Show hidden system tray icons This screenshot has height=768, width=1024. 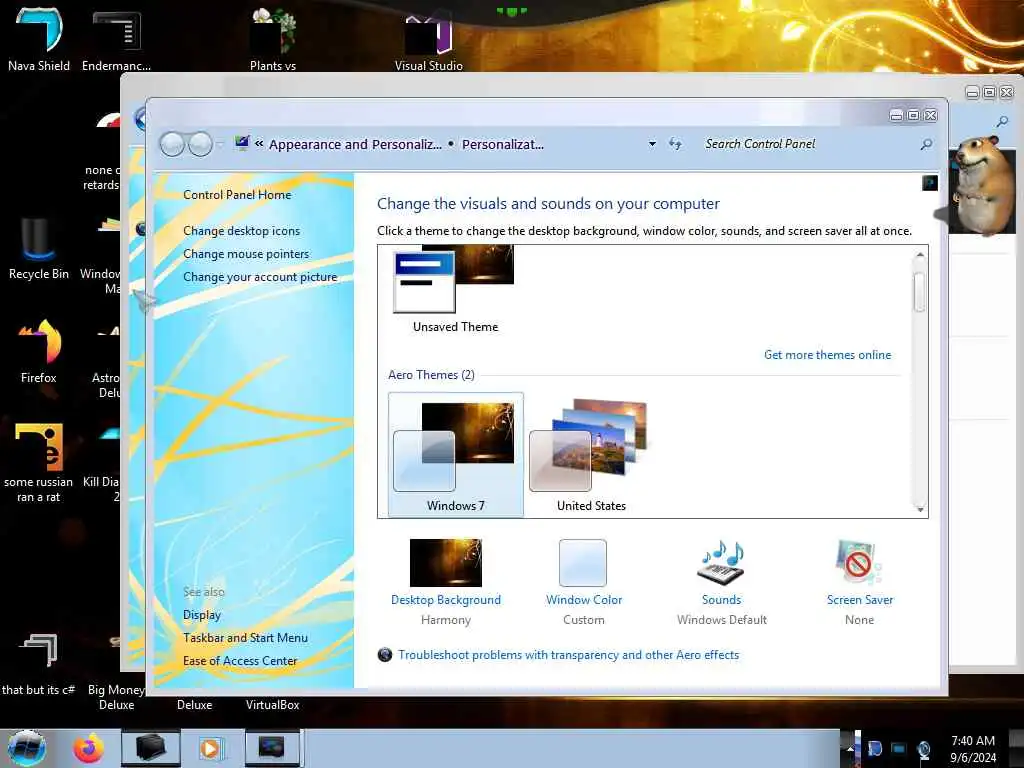[x=850, y=749]
